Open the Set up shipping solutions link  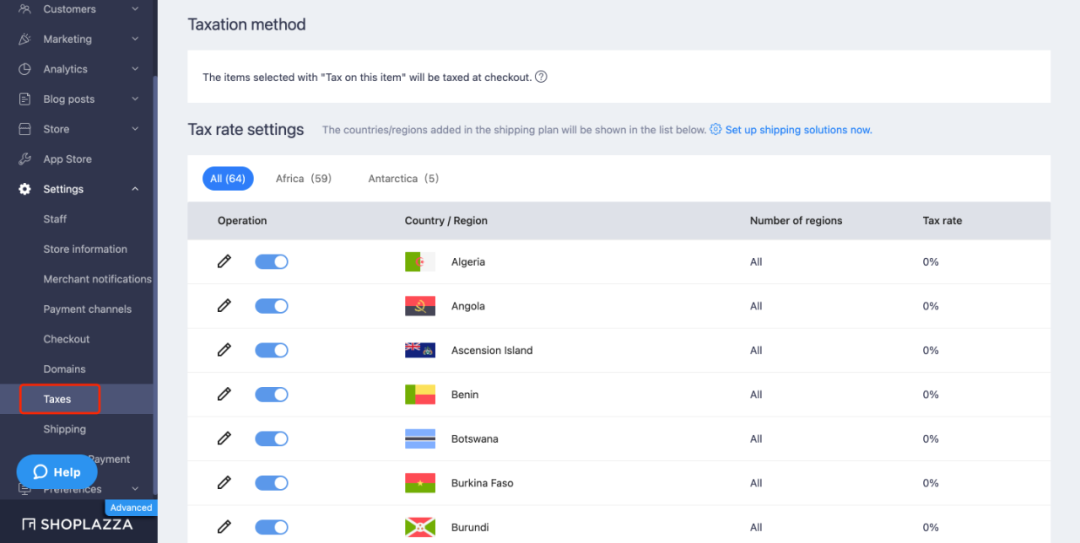pyautogui.click(x=798, y=130)
